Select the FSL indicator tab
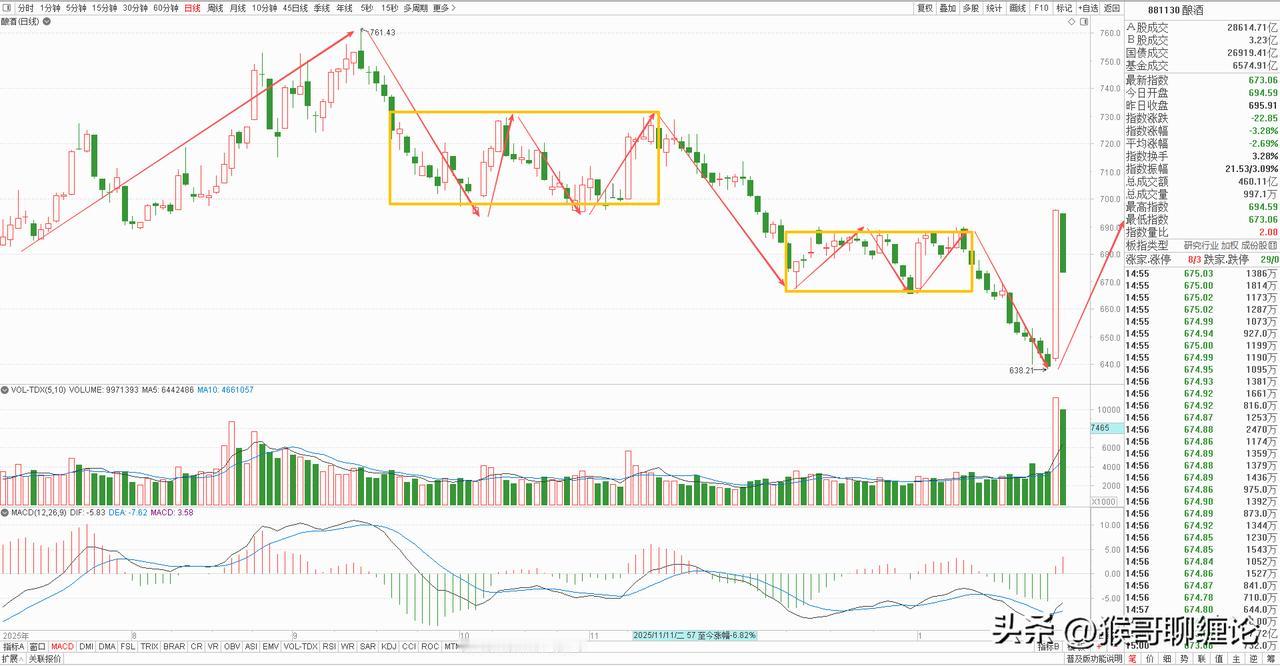The image size is (1280, 666). point(128,647)
